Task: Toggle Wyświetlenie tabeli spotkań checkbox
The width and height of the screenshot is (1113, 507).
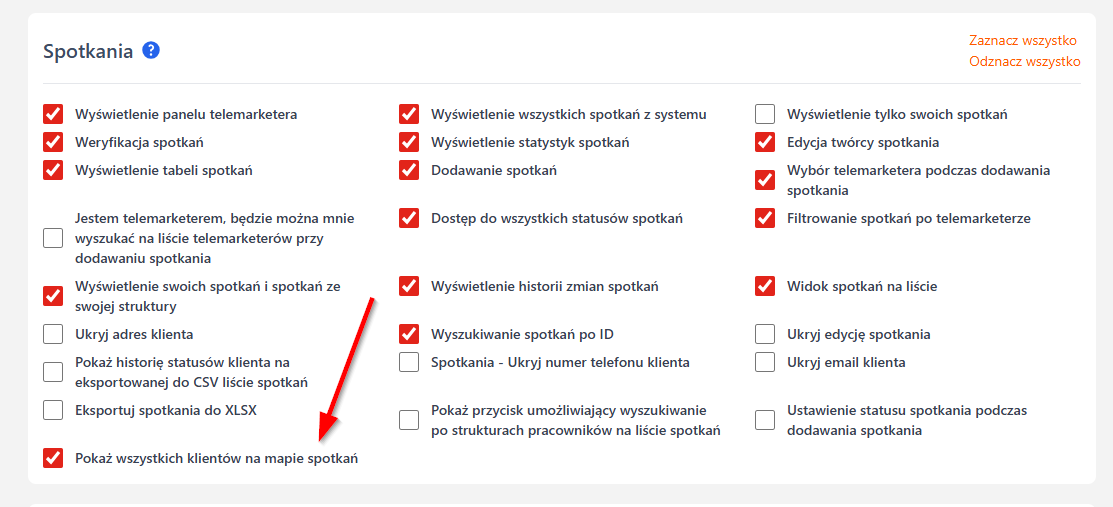Action: 53,170
